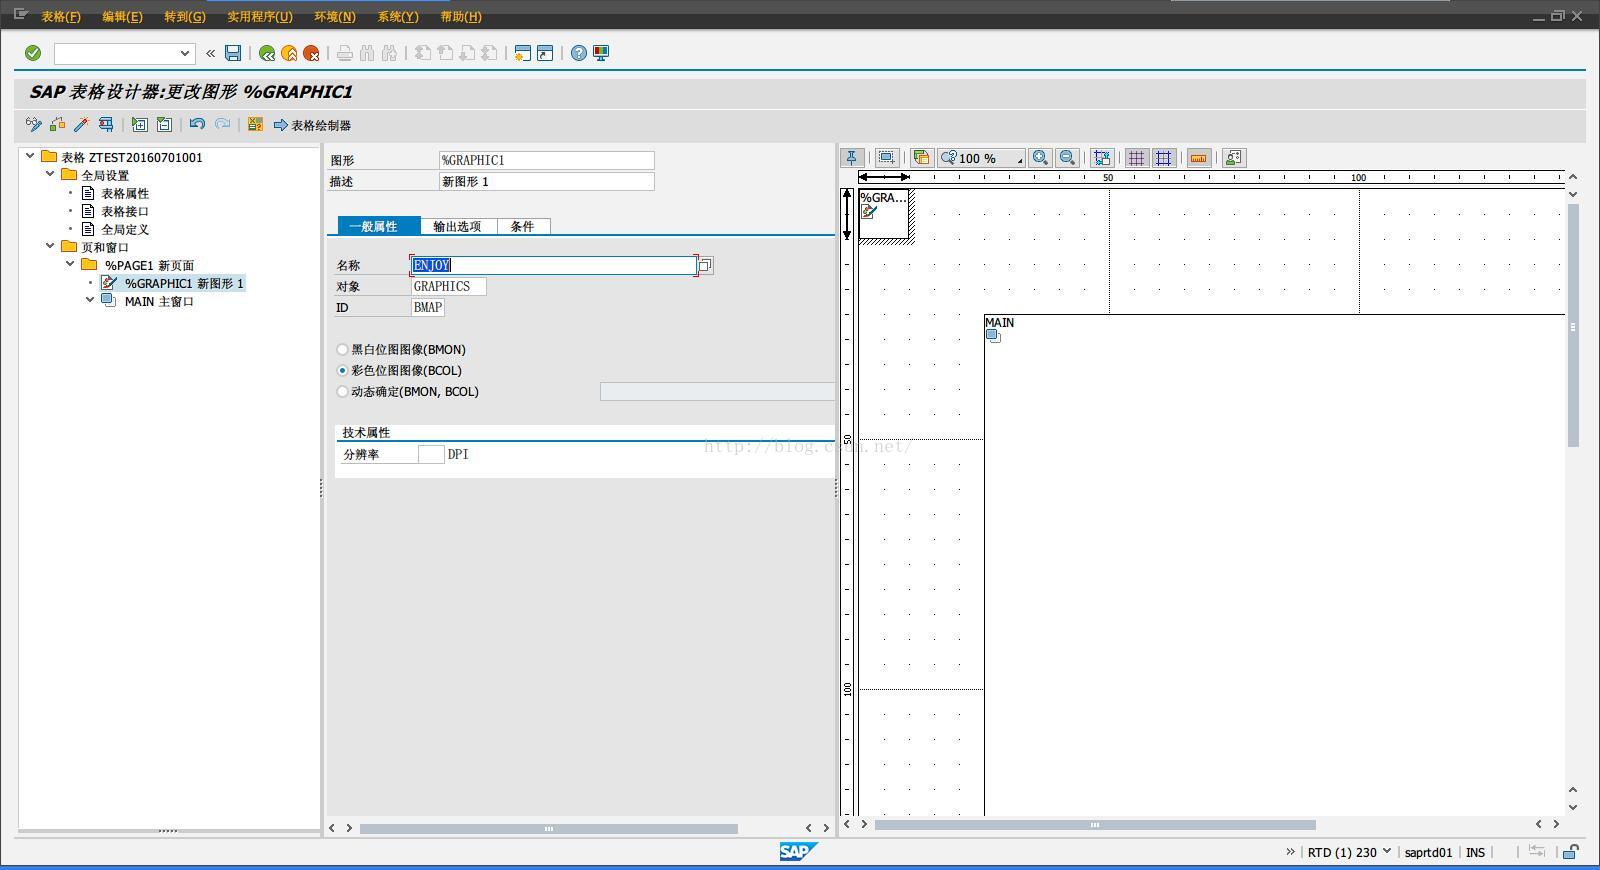Expand all tree nodes icon
This screenshot has width=1600, height=870.
pyautogui.click(x=140, y=125)
